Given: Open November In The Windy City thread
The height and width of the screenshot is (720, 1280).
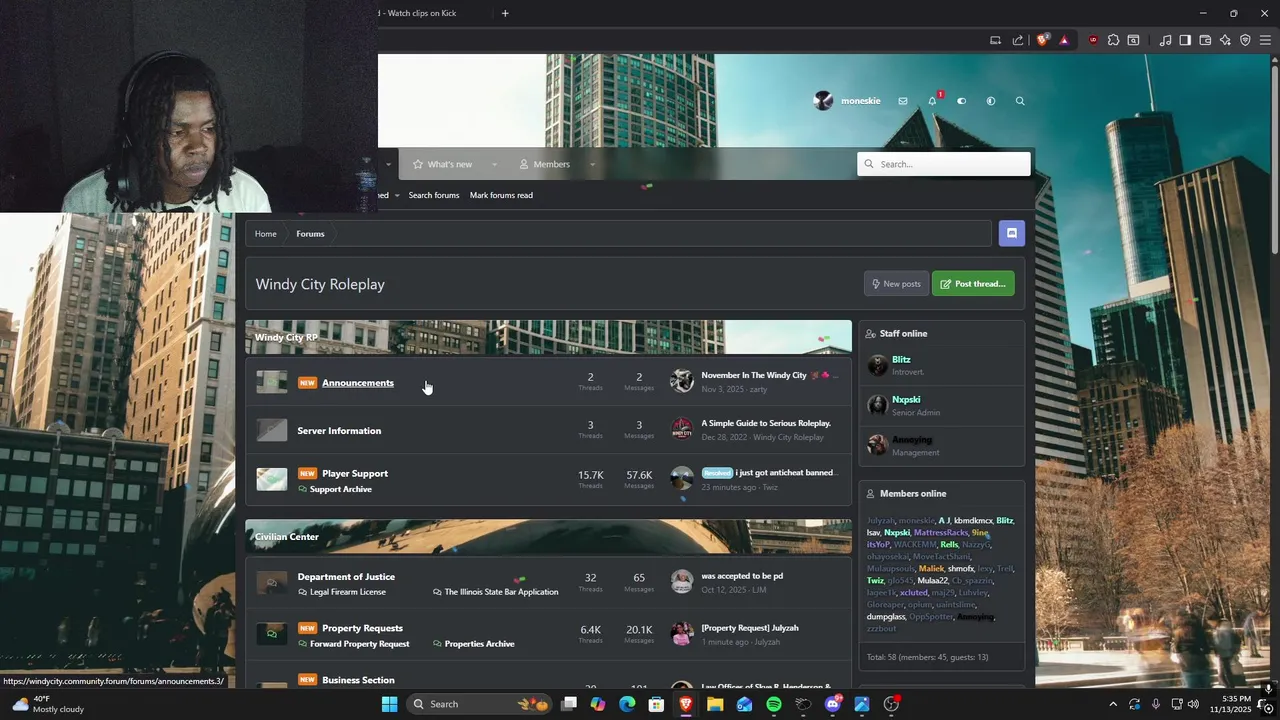Looking at the screenshot, I should [754, 375].
